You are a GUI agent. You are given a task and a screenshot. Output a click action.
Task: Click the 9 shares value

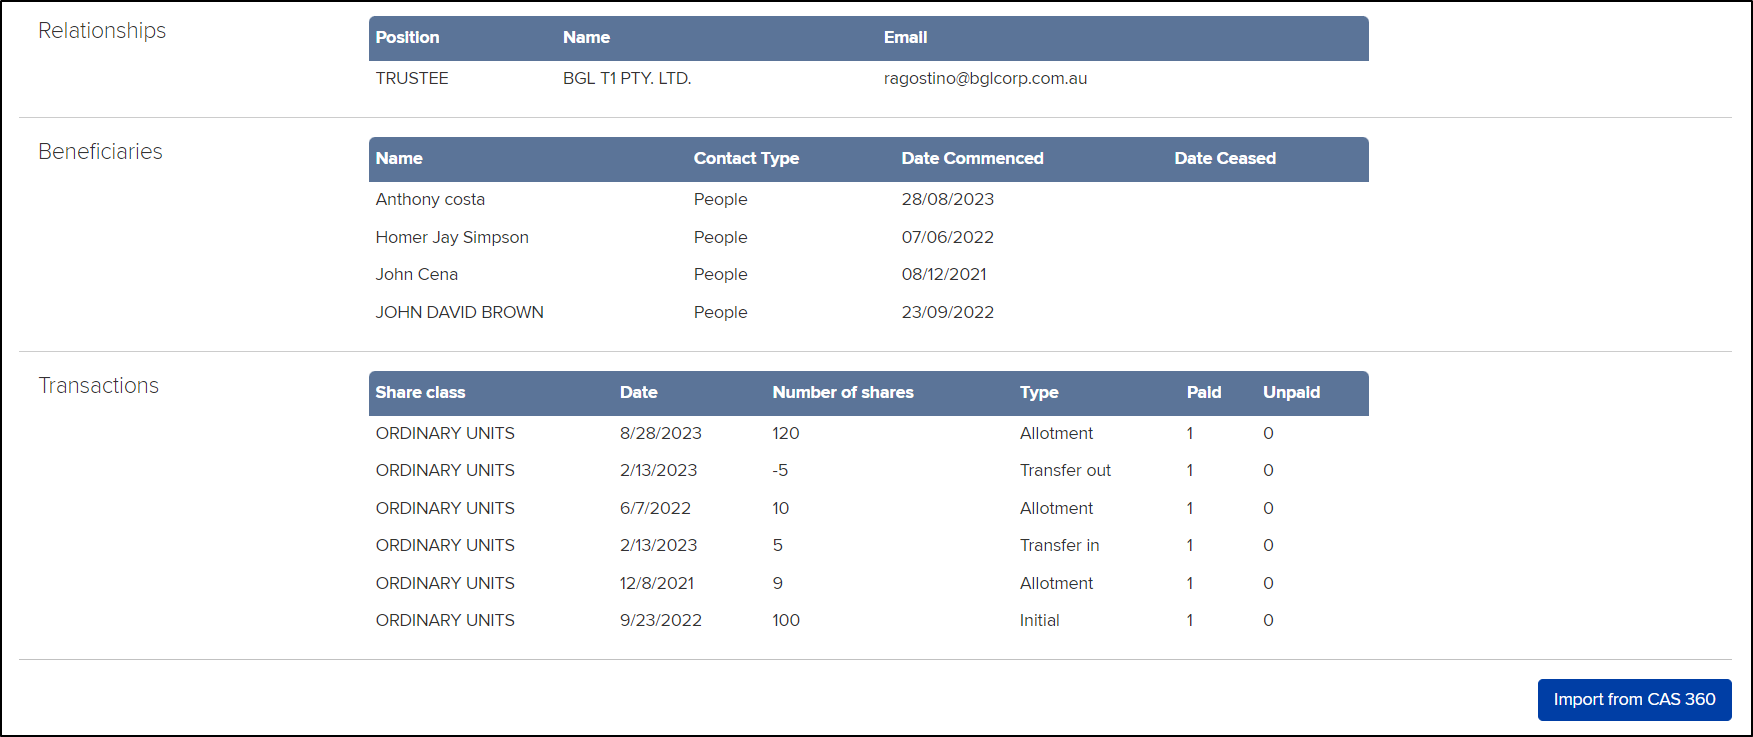pyautogui.click(x=778, y=583)
